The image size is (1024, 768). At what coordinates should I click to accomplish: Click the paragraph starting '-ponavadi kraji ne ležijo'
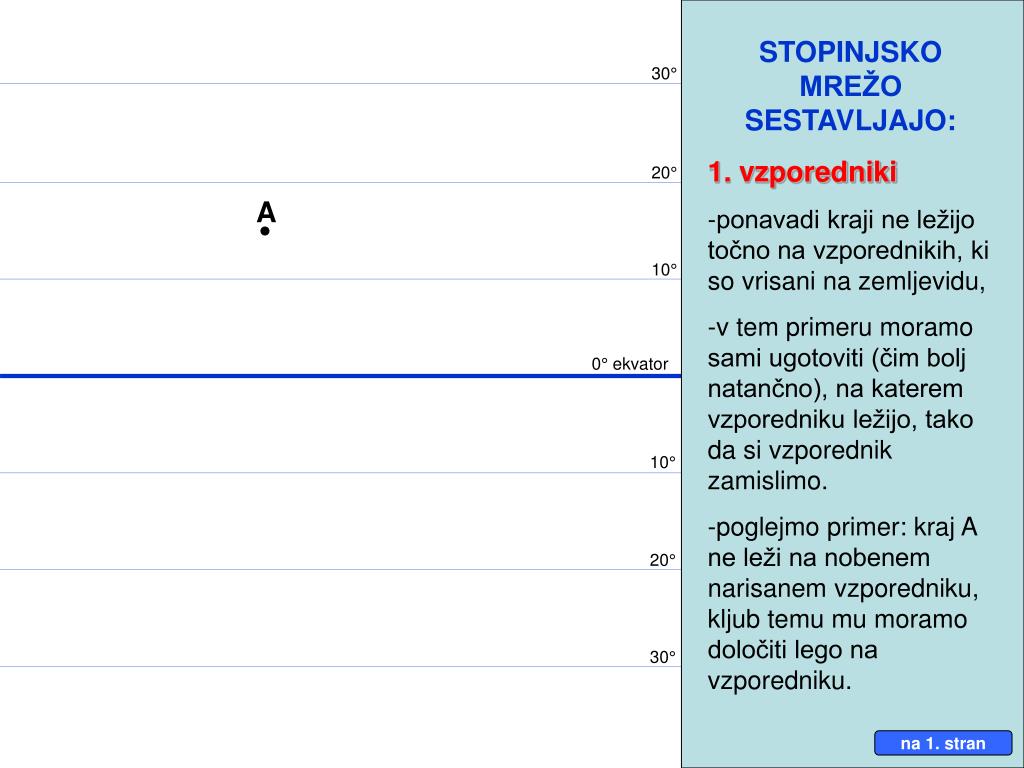(x=848, y=251)
